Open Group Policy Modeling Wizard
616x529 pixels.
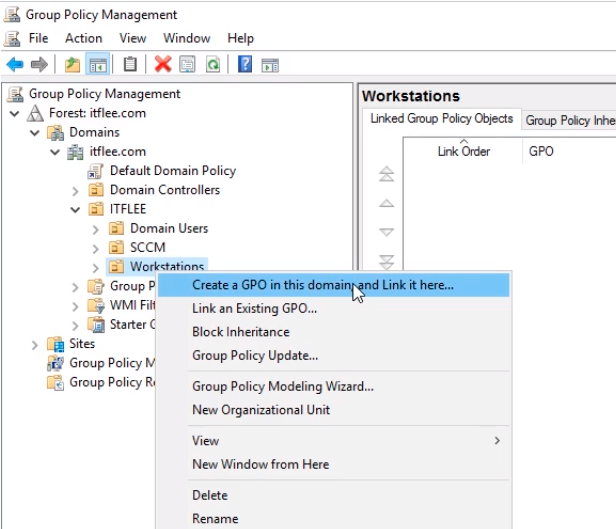[x=334, y=386]
